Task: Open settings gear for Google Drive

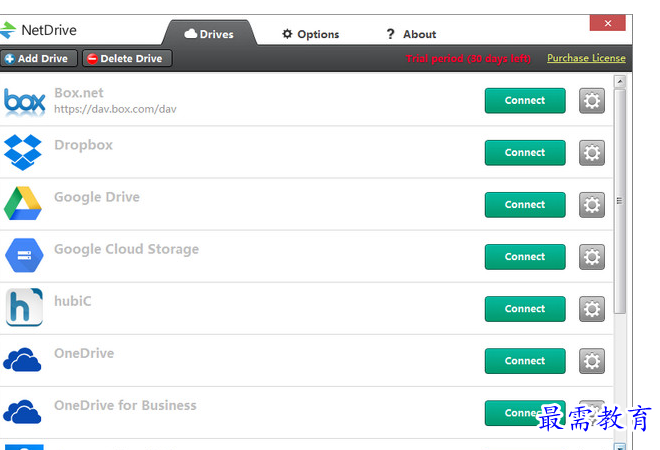Action: pyautogui.click(x=591, y=205)
